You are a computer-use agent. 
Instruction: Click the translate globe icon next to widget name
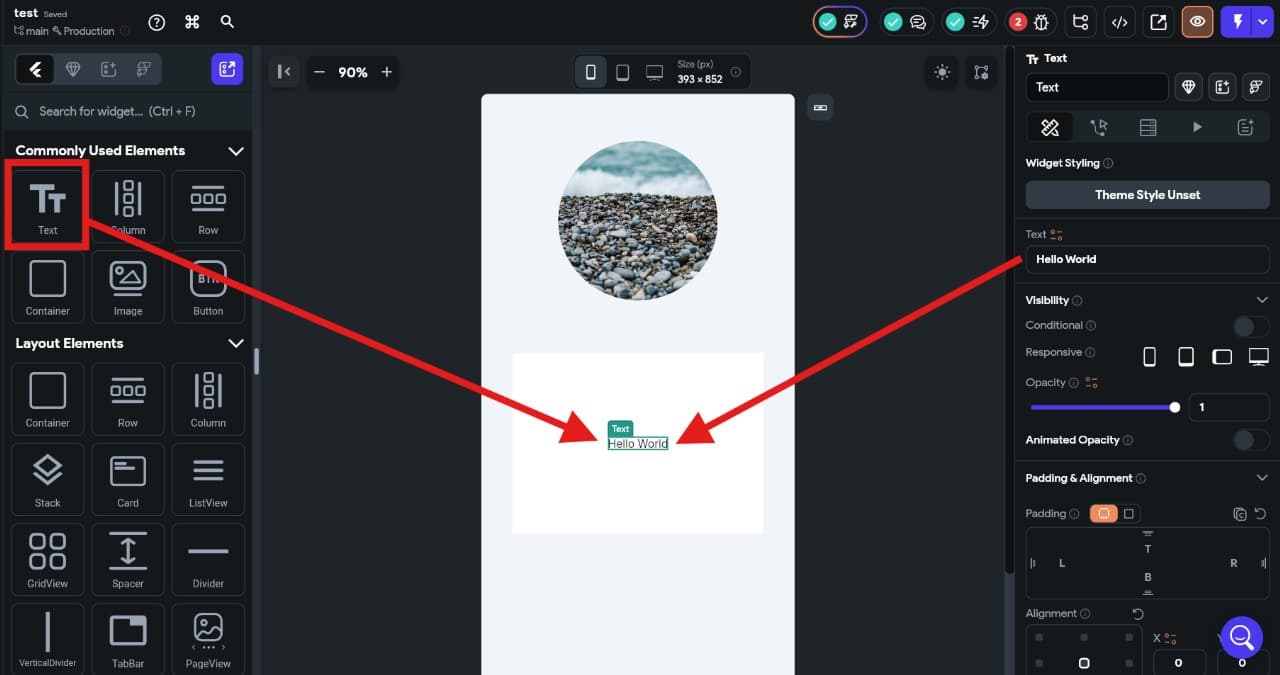pos(1188,87)
